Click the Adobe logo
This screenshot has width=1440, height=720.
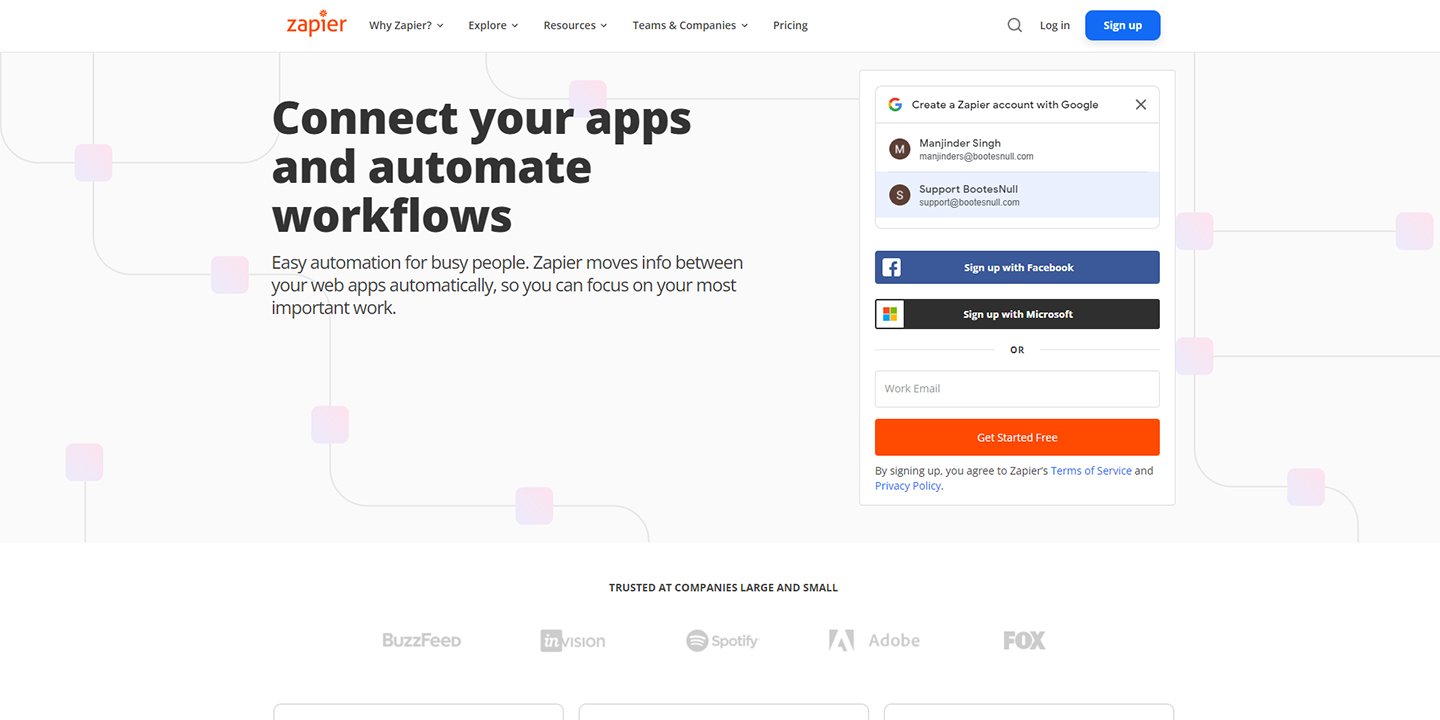[874, 641]
